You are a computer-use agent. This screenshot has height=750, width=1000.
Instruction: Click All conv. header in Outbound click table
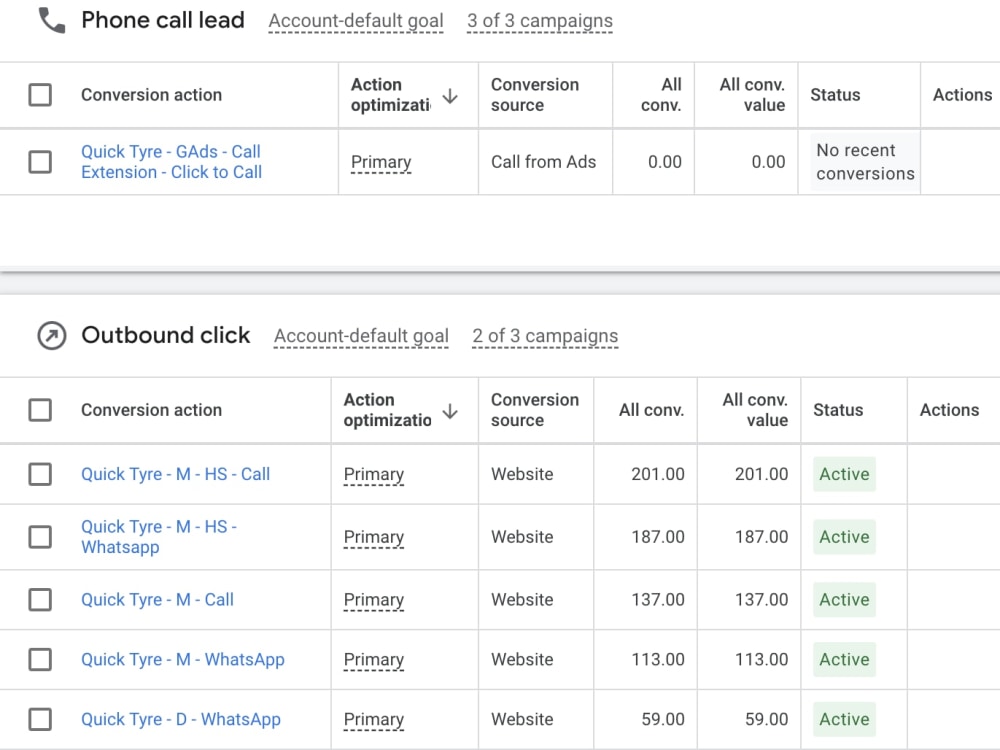click(x=651, y=410)
